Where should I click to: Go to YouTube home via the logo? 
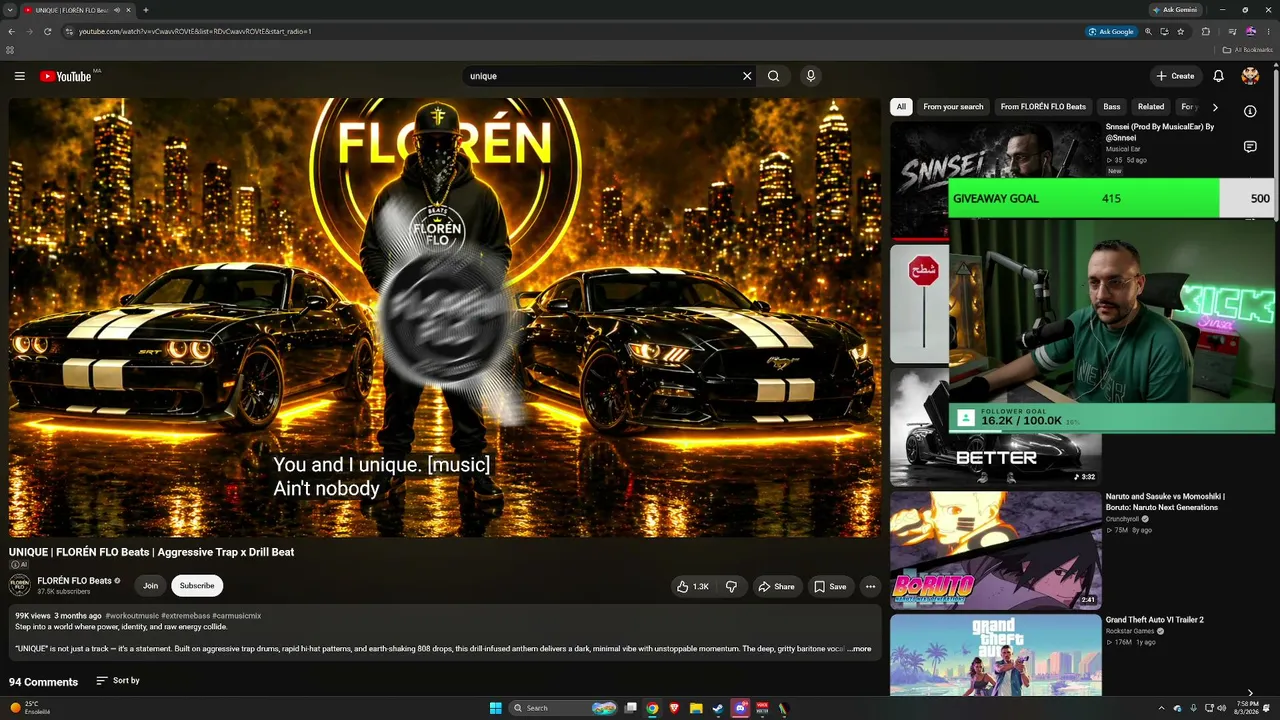pyautogui.click(x=66, y=76)
